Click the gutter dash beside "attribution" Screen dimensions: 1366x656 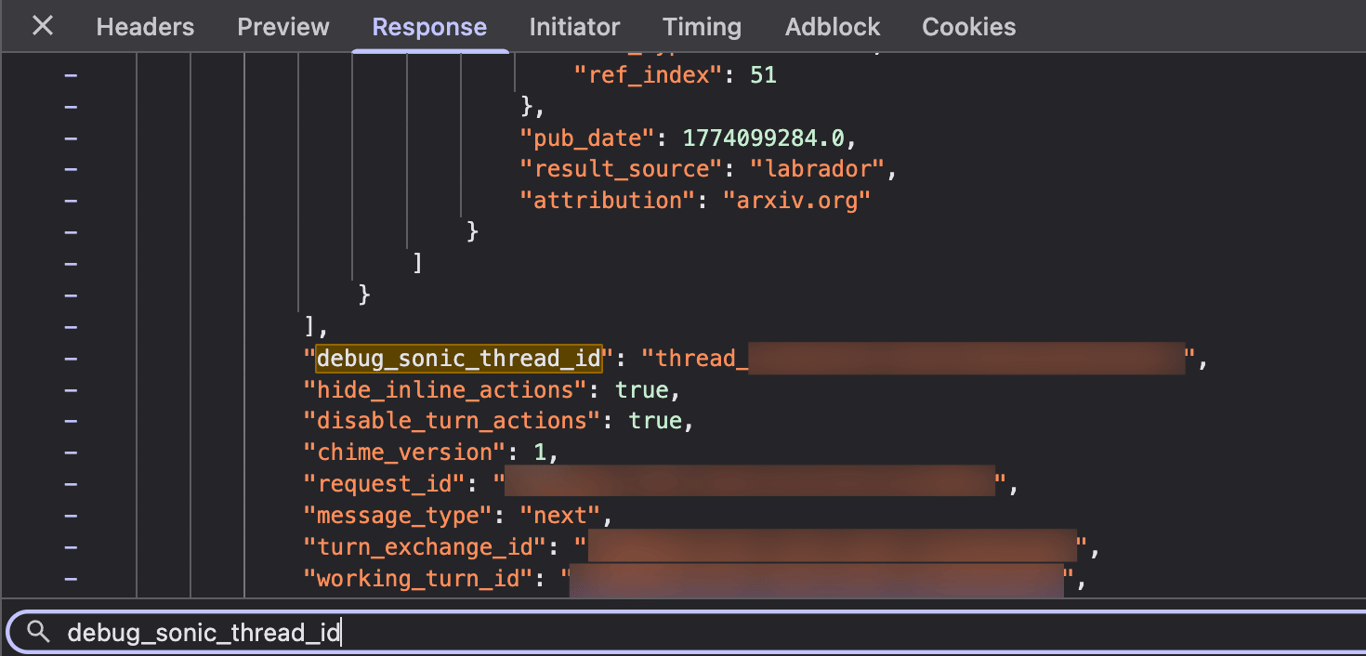pos(71,200)
